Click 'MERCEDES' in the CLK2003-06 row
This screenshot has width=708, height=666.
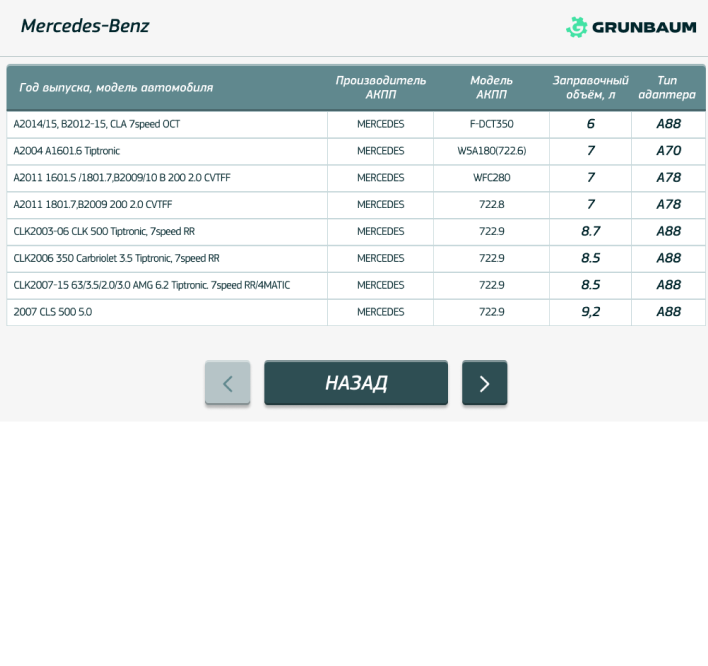[381, 232]
